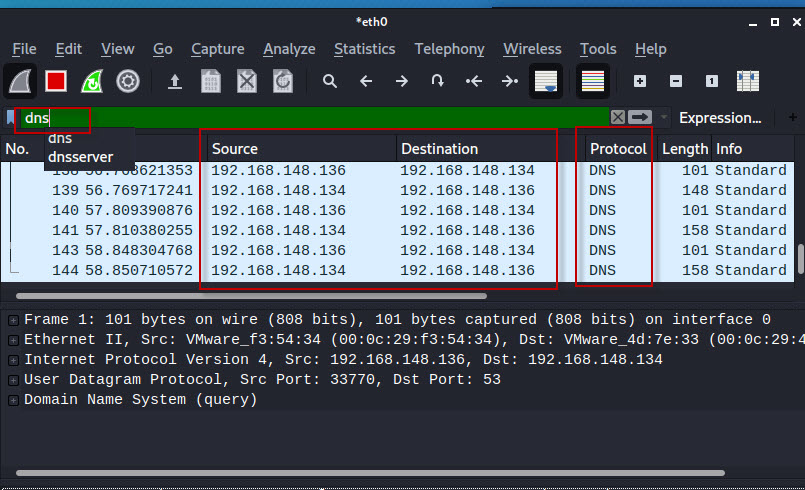805x490 pixels.
Task: Click packet list horizontal scrollbar
Action: 251,296
